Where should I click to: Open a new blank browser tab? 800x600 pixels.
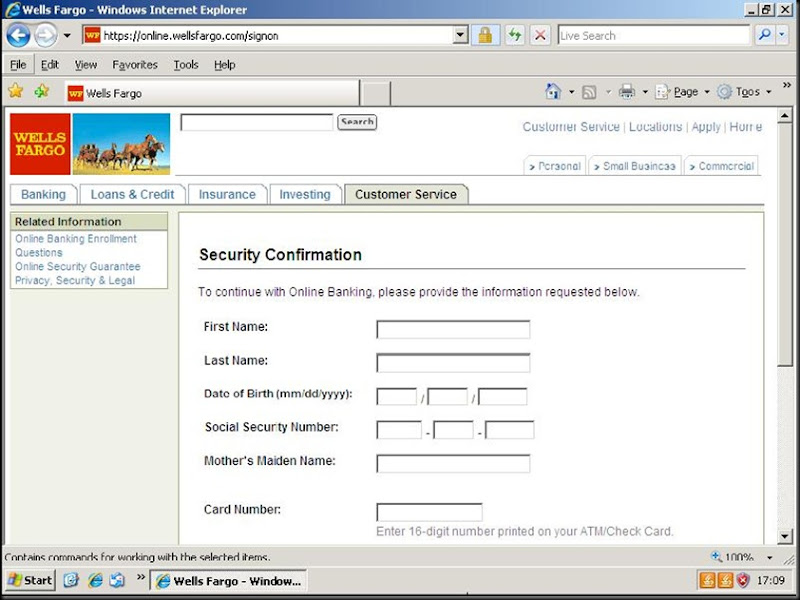coord(376,94)
